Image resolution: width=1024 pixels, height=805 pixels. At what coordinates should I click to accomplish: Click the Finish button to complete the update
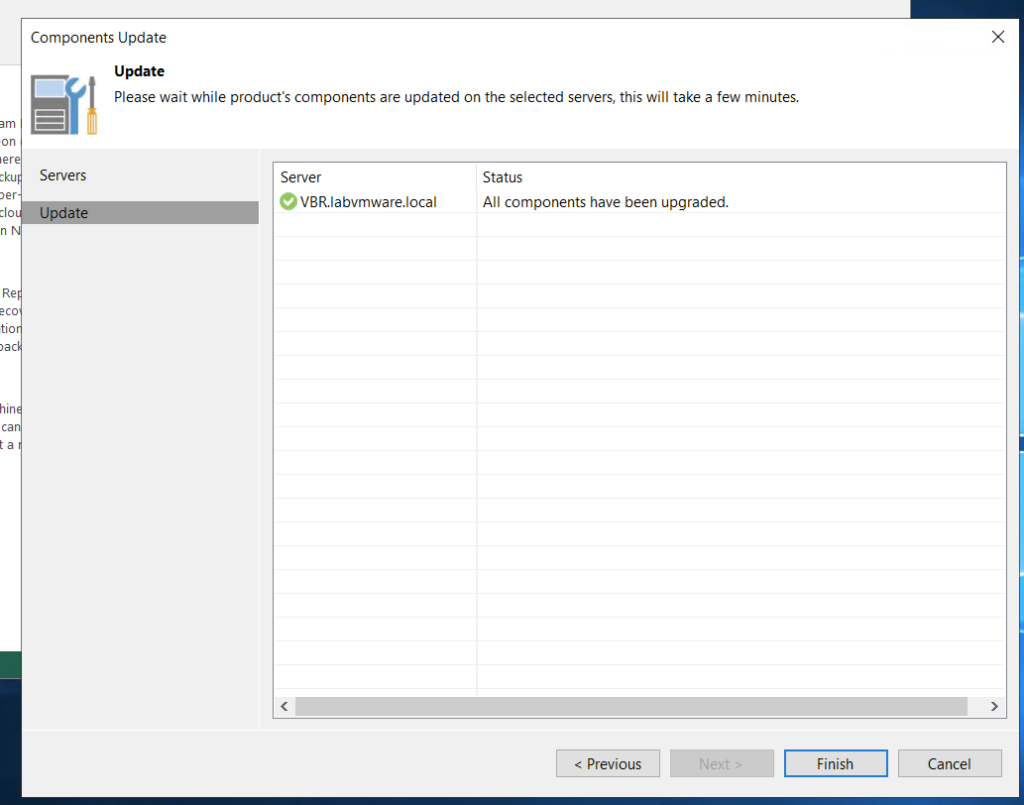tap(835, 763)
